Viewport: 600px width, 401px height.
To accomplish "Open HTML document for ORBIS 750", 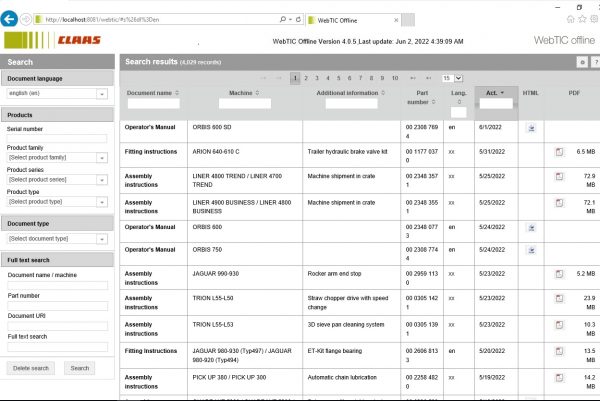I will [531, 251].
